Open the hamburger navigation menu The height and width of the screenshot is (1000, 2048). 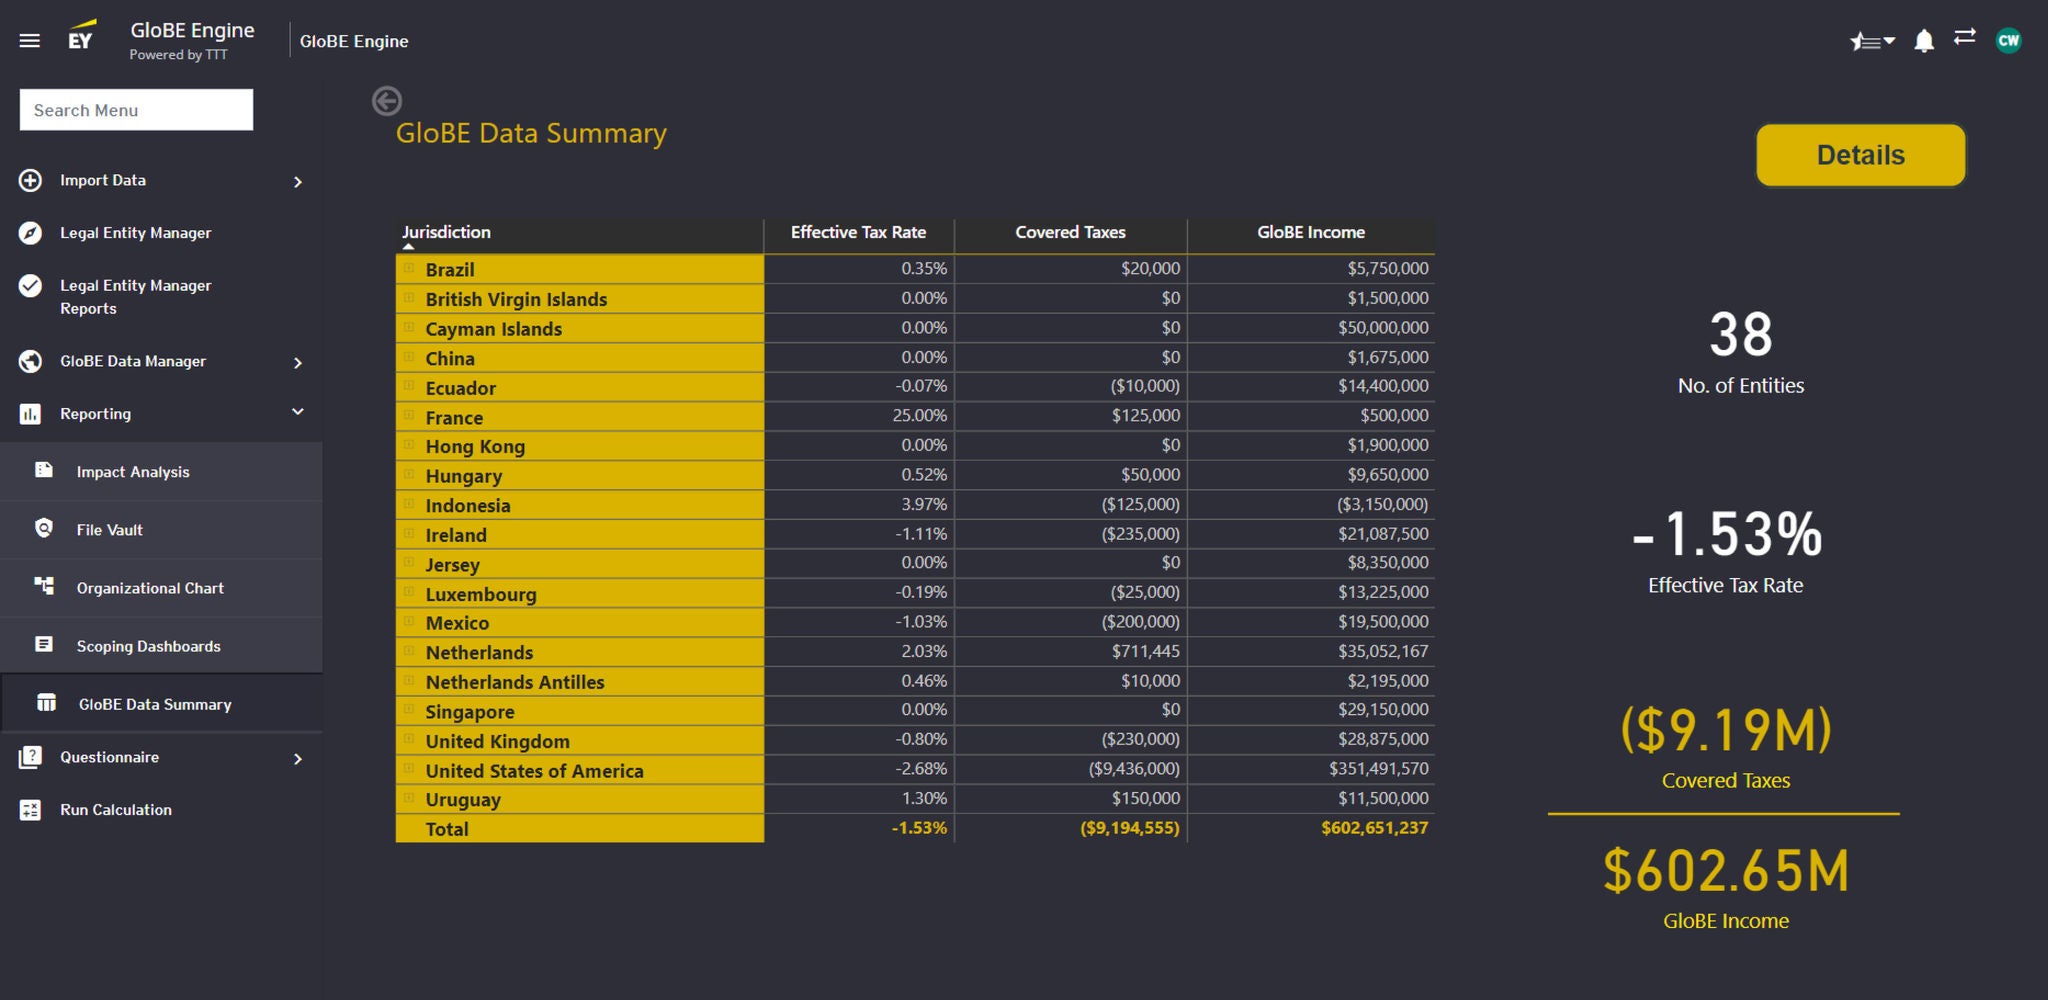click(30, 41)
